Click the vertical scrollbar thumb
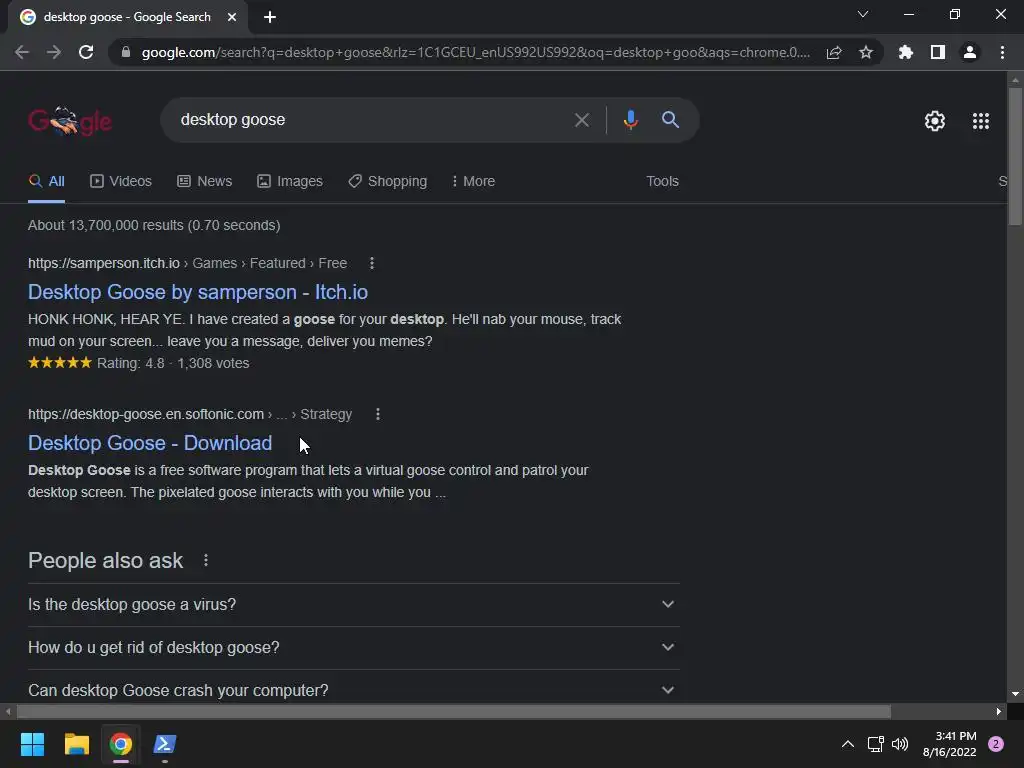This screenshot has width=1024, height=768. tap(1015, 157)
